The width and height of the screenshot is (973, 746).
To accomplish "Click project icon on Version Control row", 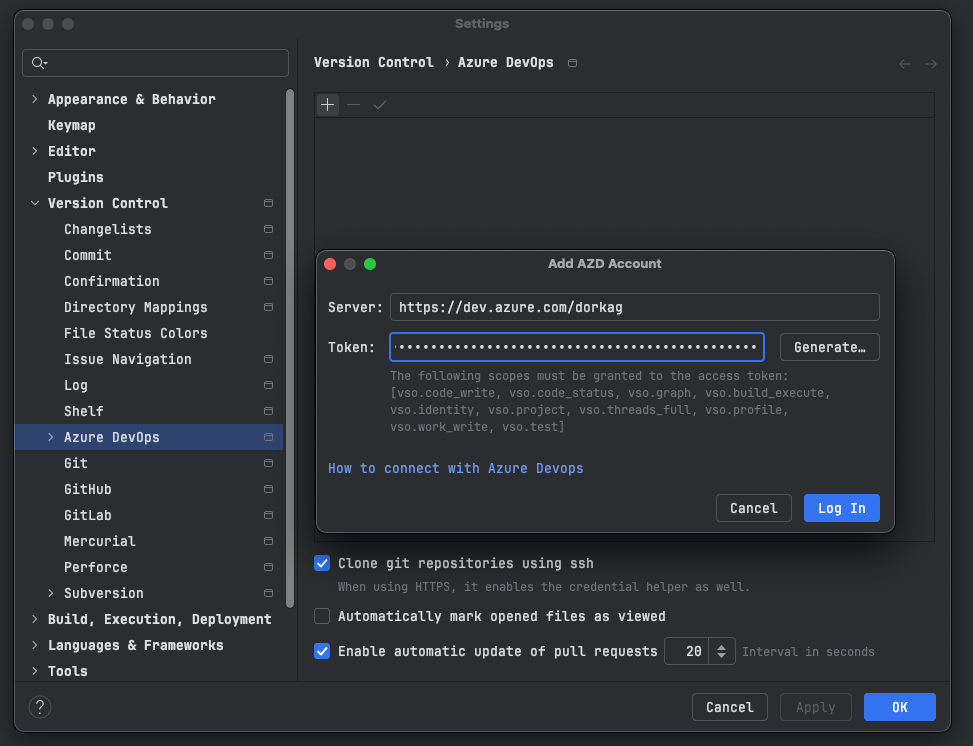I will point(268,203).
